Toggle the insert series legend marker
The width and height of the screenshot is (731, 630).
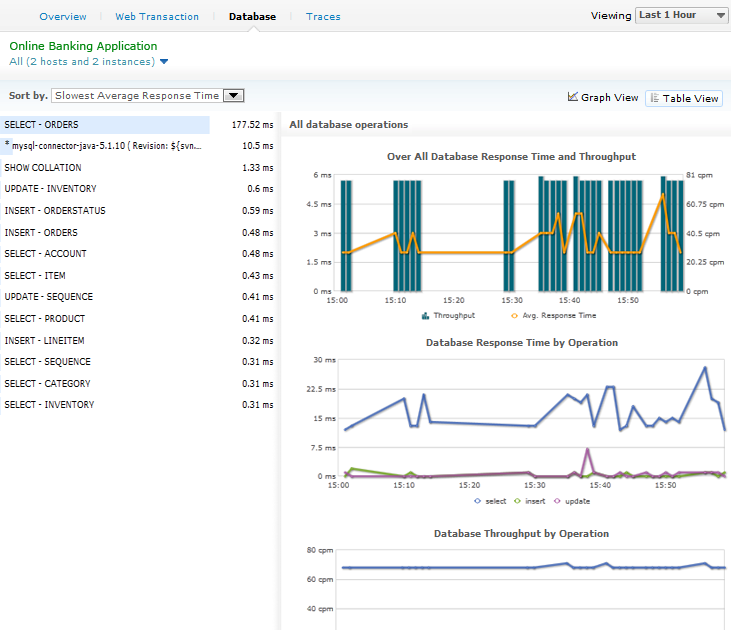[x=519, y=501]
